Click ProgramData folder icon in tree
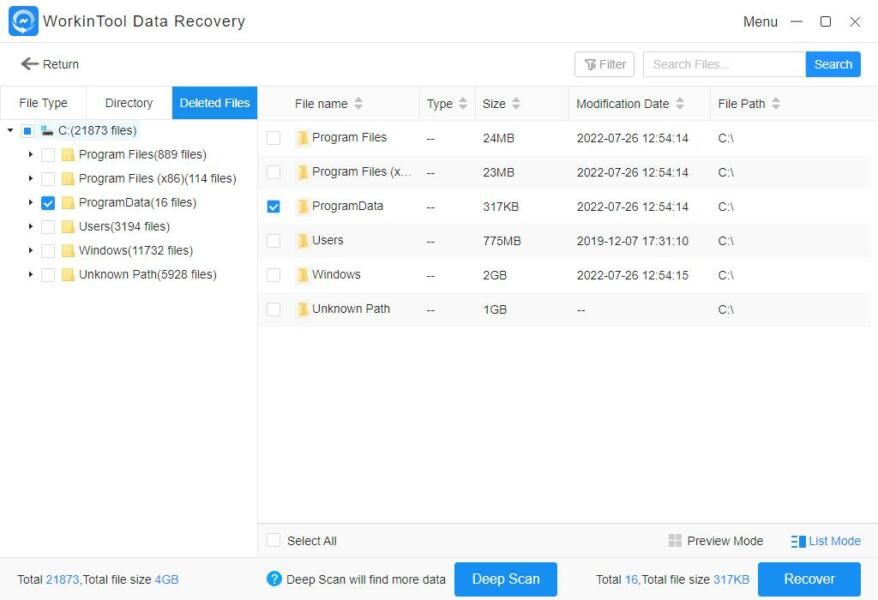The width and height of the screenshot is (878, 600). [68, 203]
